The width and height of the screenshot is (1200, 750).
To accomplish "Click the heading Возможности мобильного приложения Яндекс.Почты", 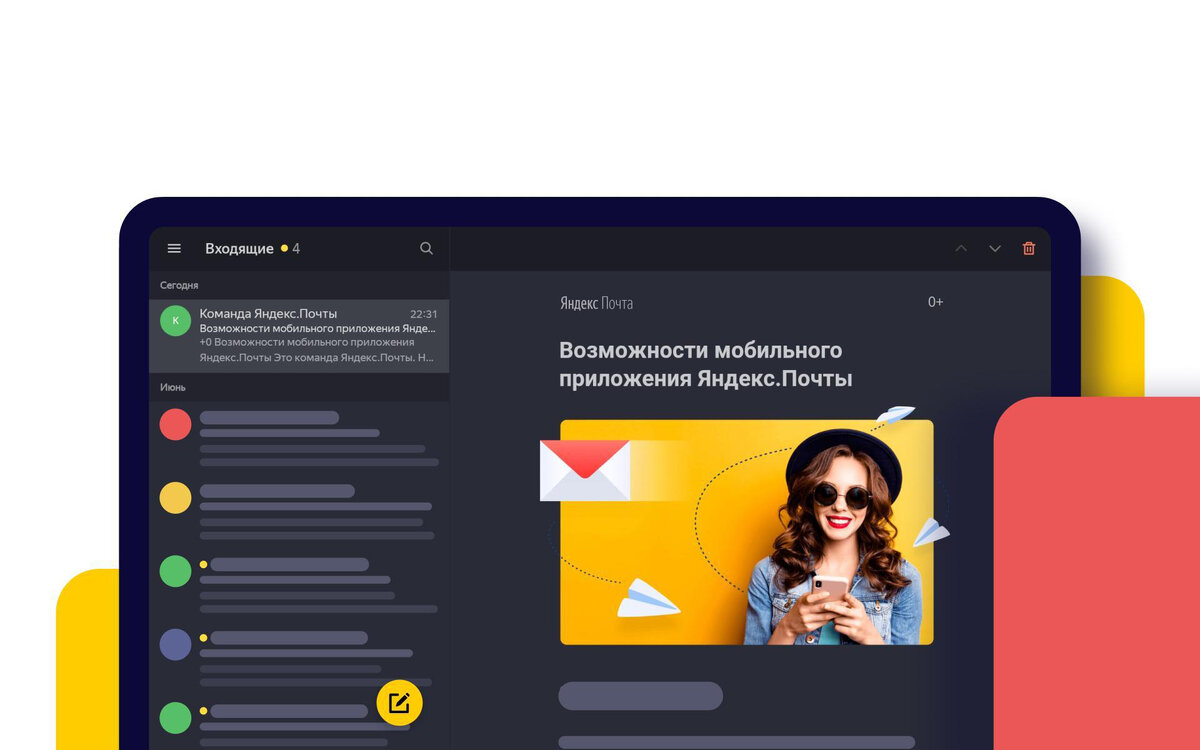I will point(705,365).
